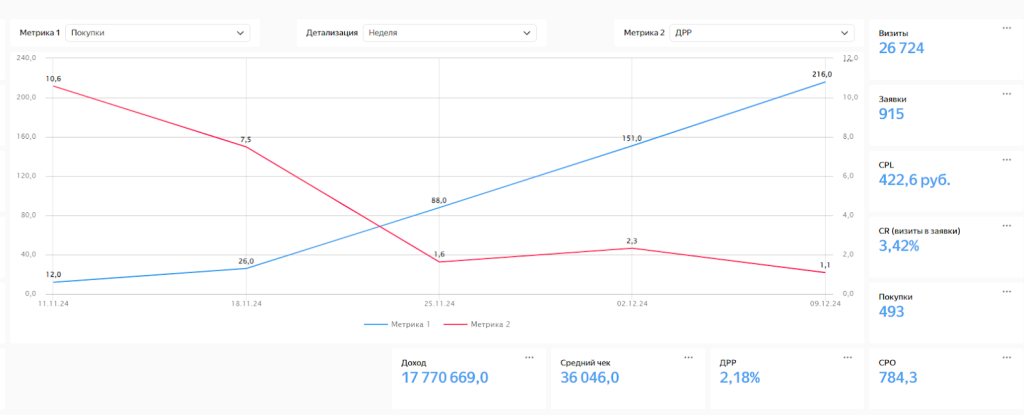Open the Доход card three-dot menu

pos(530,357)
